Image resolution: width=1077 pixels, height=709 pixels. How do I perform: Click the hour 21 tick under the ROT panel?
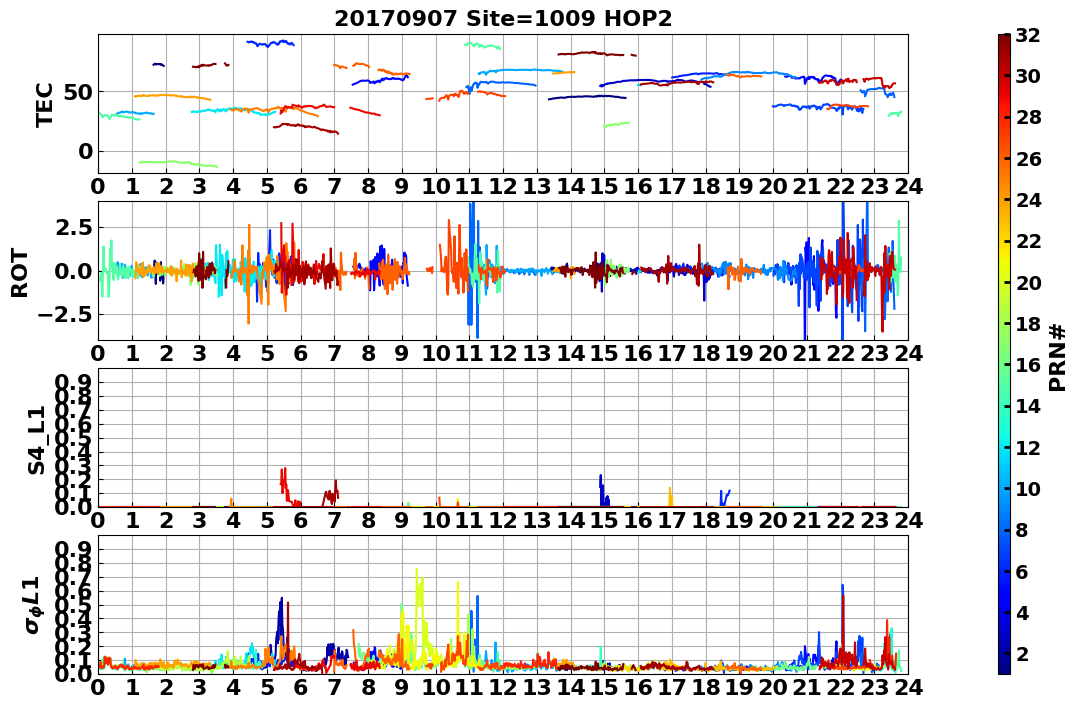tap(806, 353)
